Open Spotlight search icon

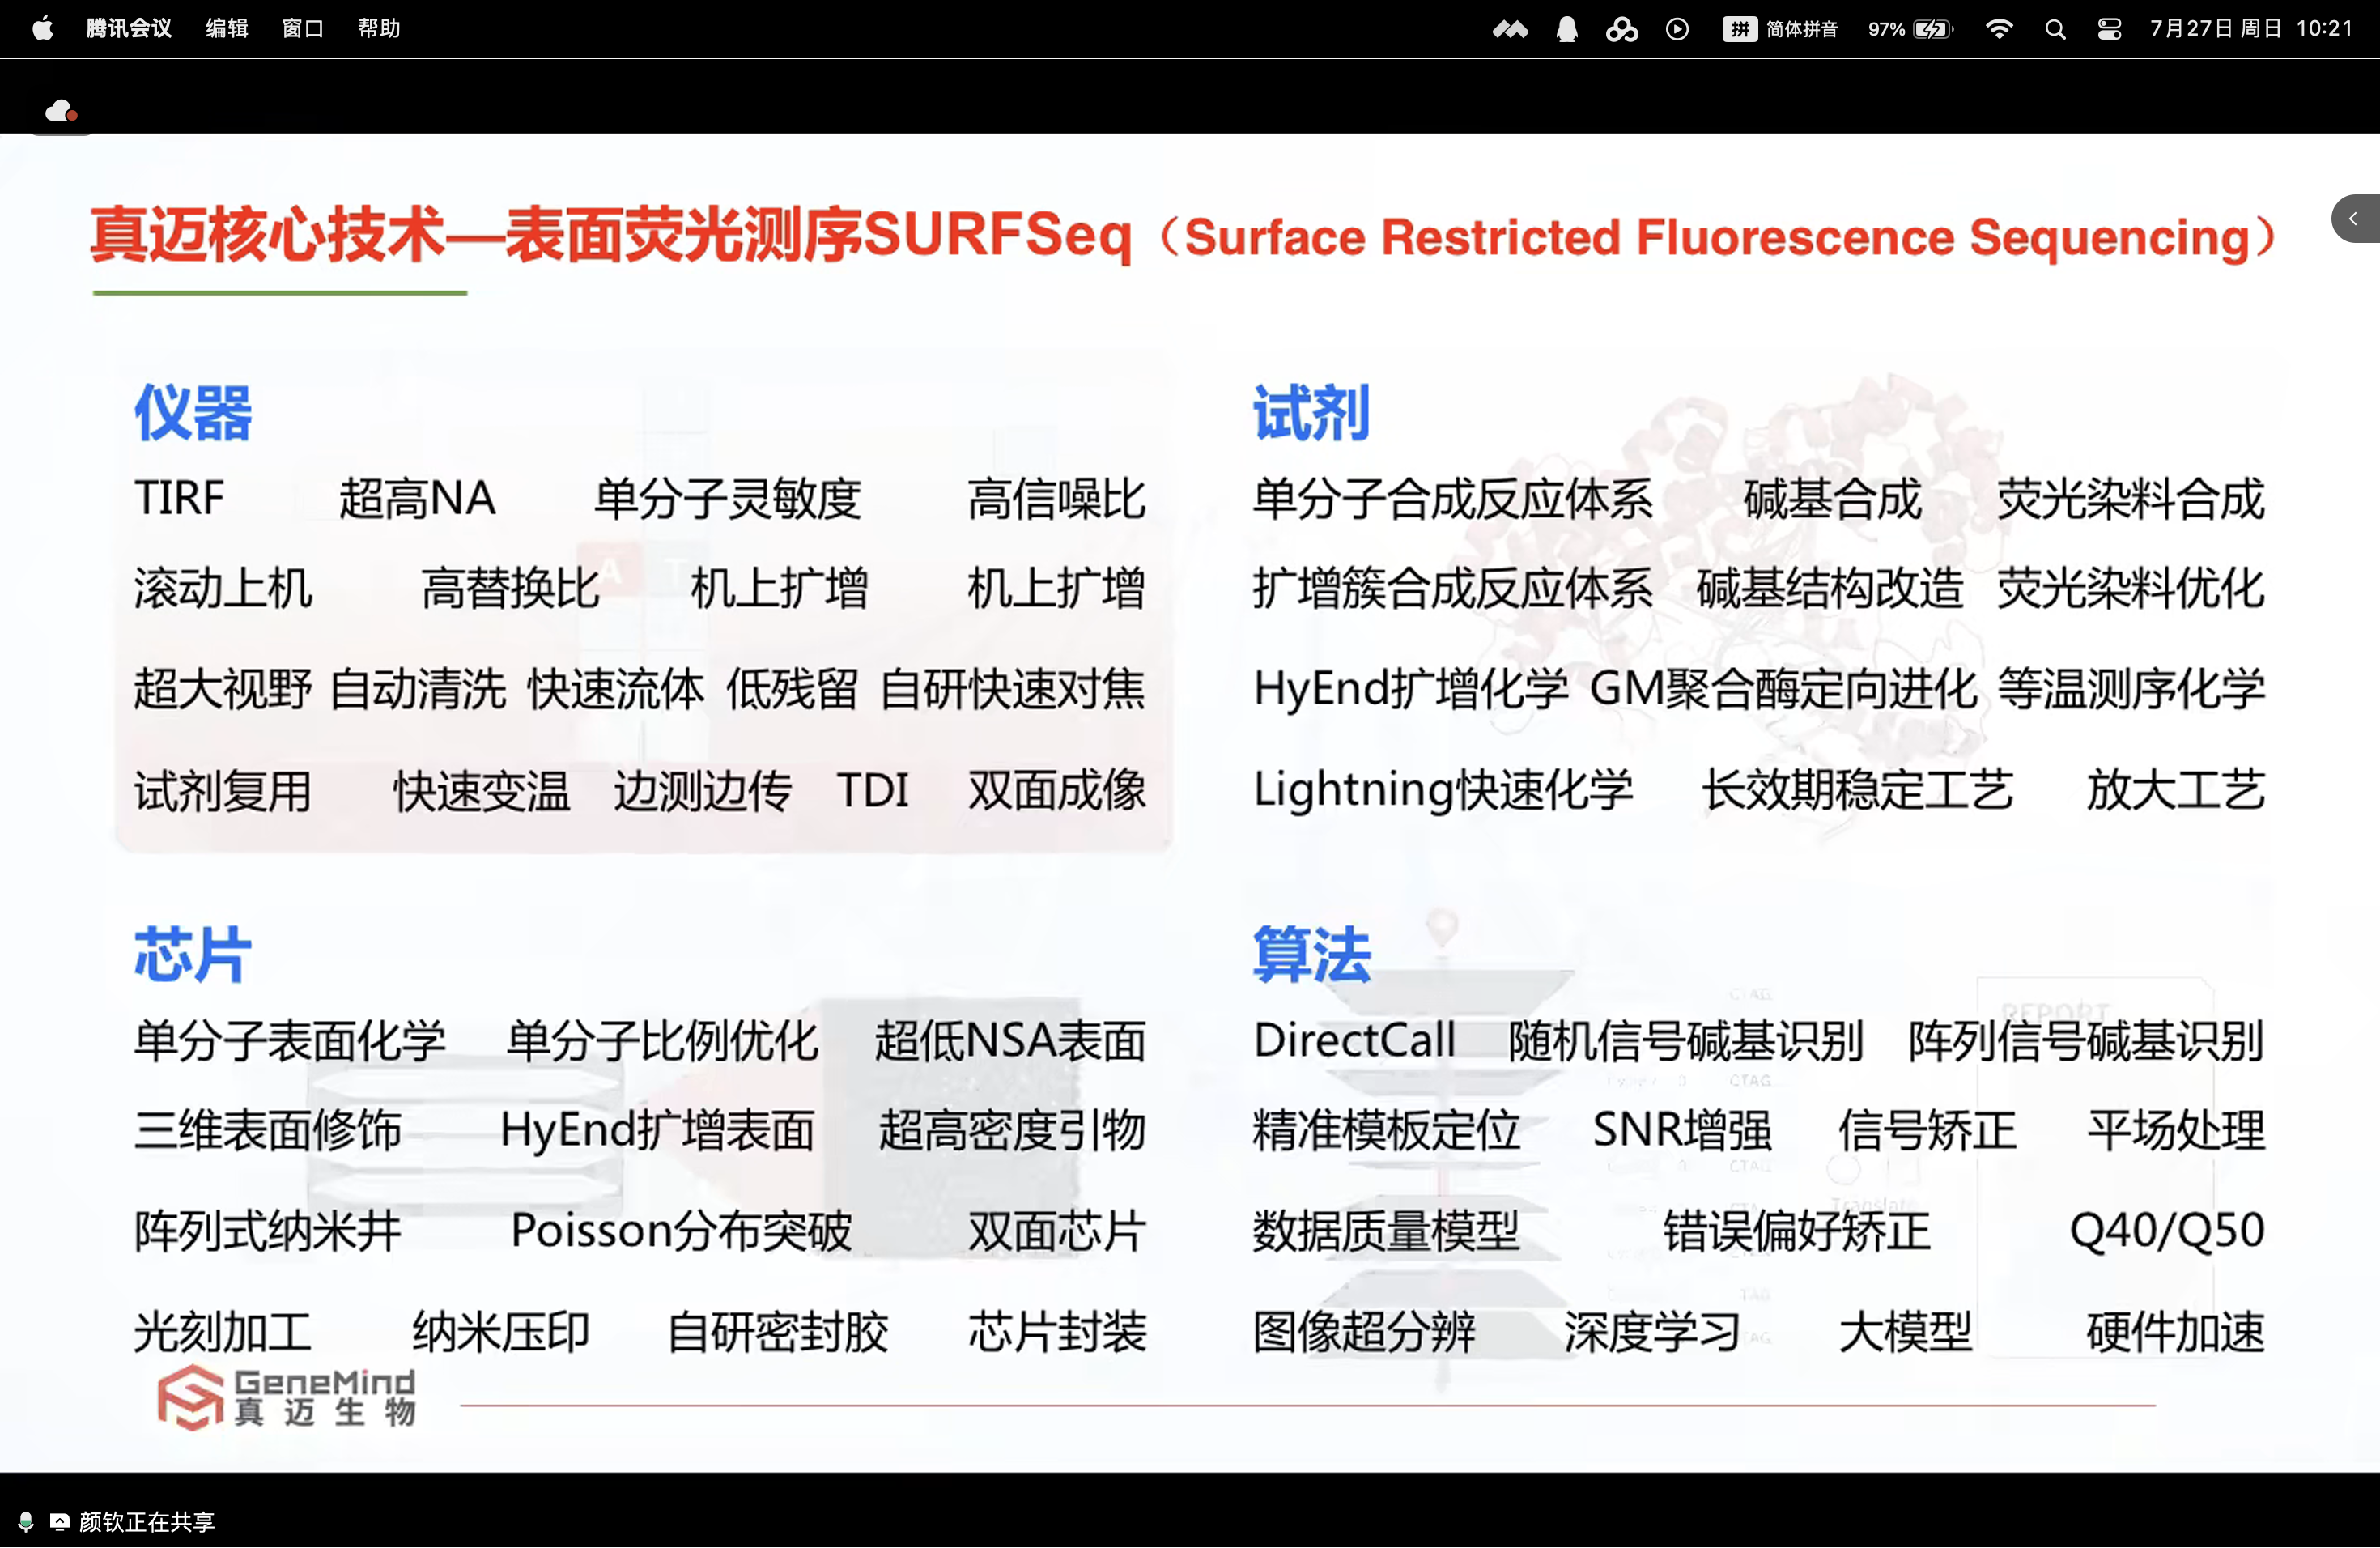click(2055, 29)
